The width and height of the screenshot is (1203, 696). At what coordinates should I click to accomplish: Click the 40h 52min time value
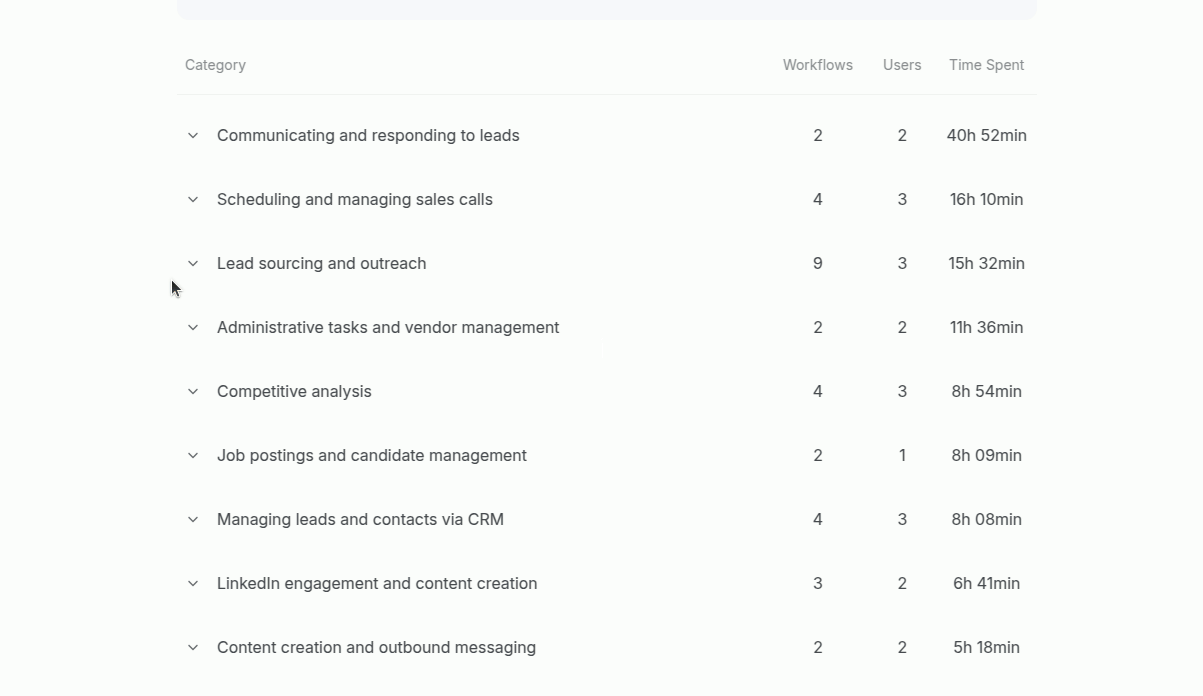[986, 135]
